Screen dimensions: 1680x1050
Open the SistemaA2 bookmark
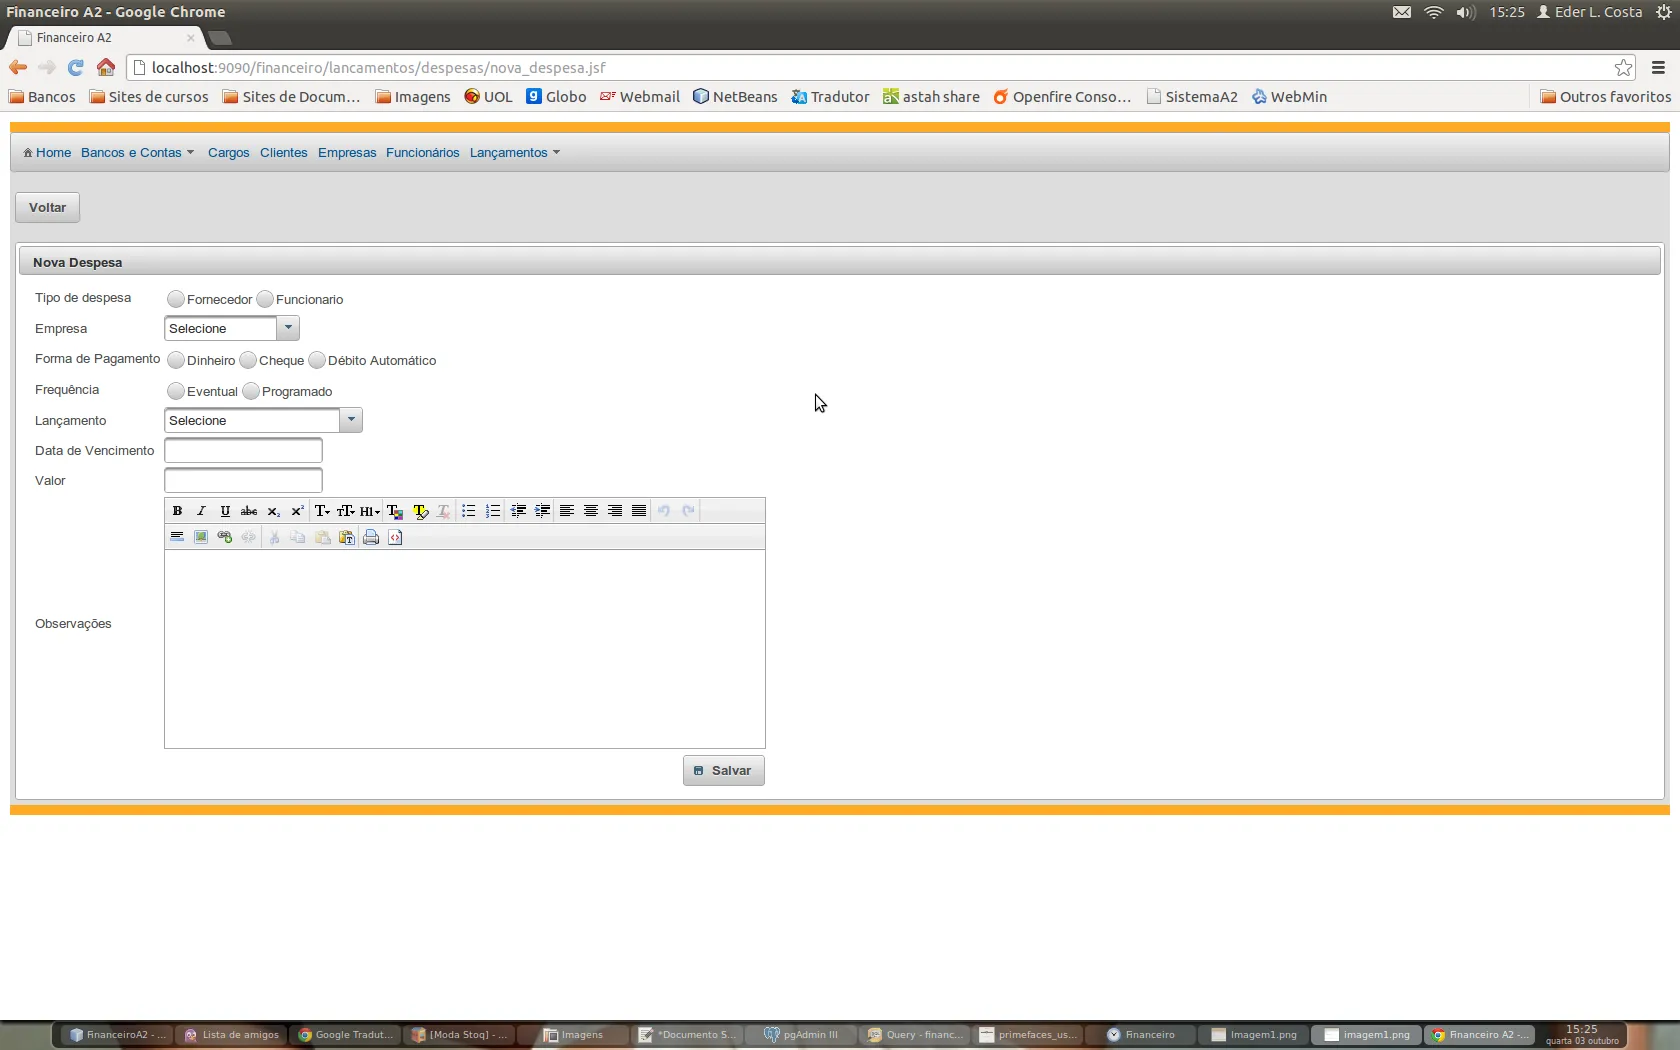(1192, 97)
